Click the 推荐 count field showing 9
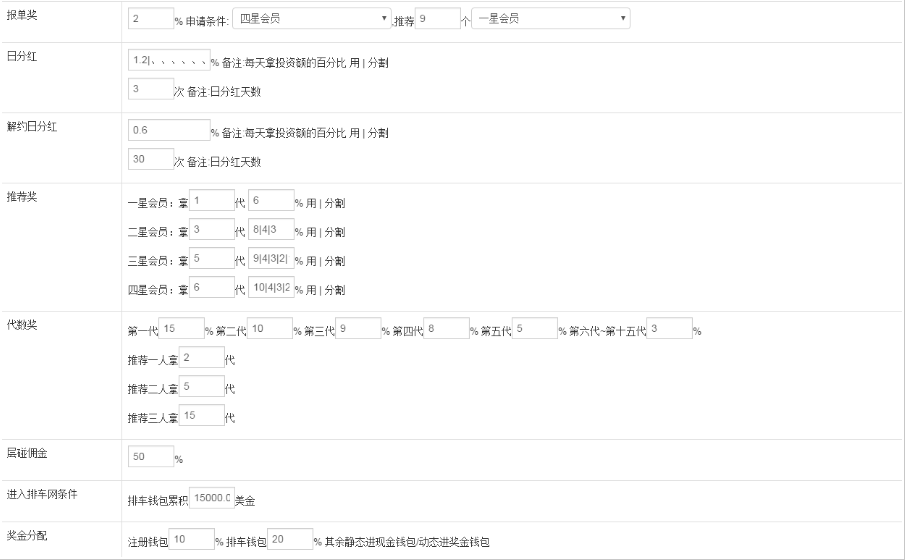Screen dimensions: 905x560 click(x=437, y=18)
